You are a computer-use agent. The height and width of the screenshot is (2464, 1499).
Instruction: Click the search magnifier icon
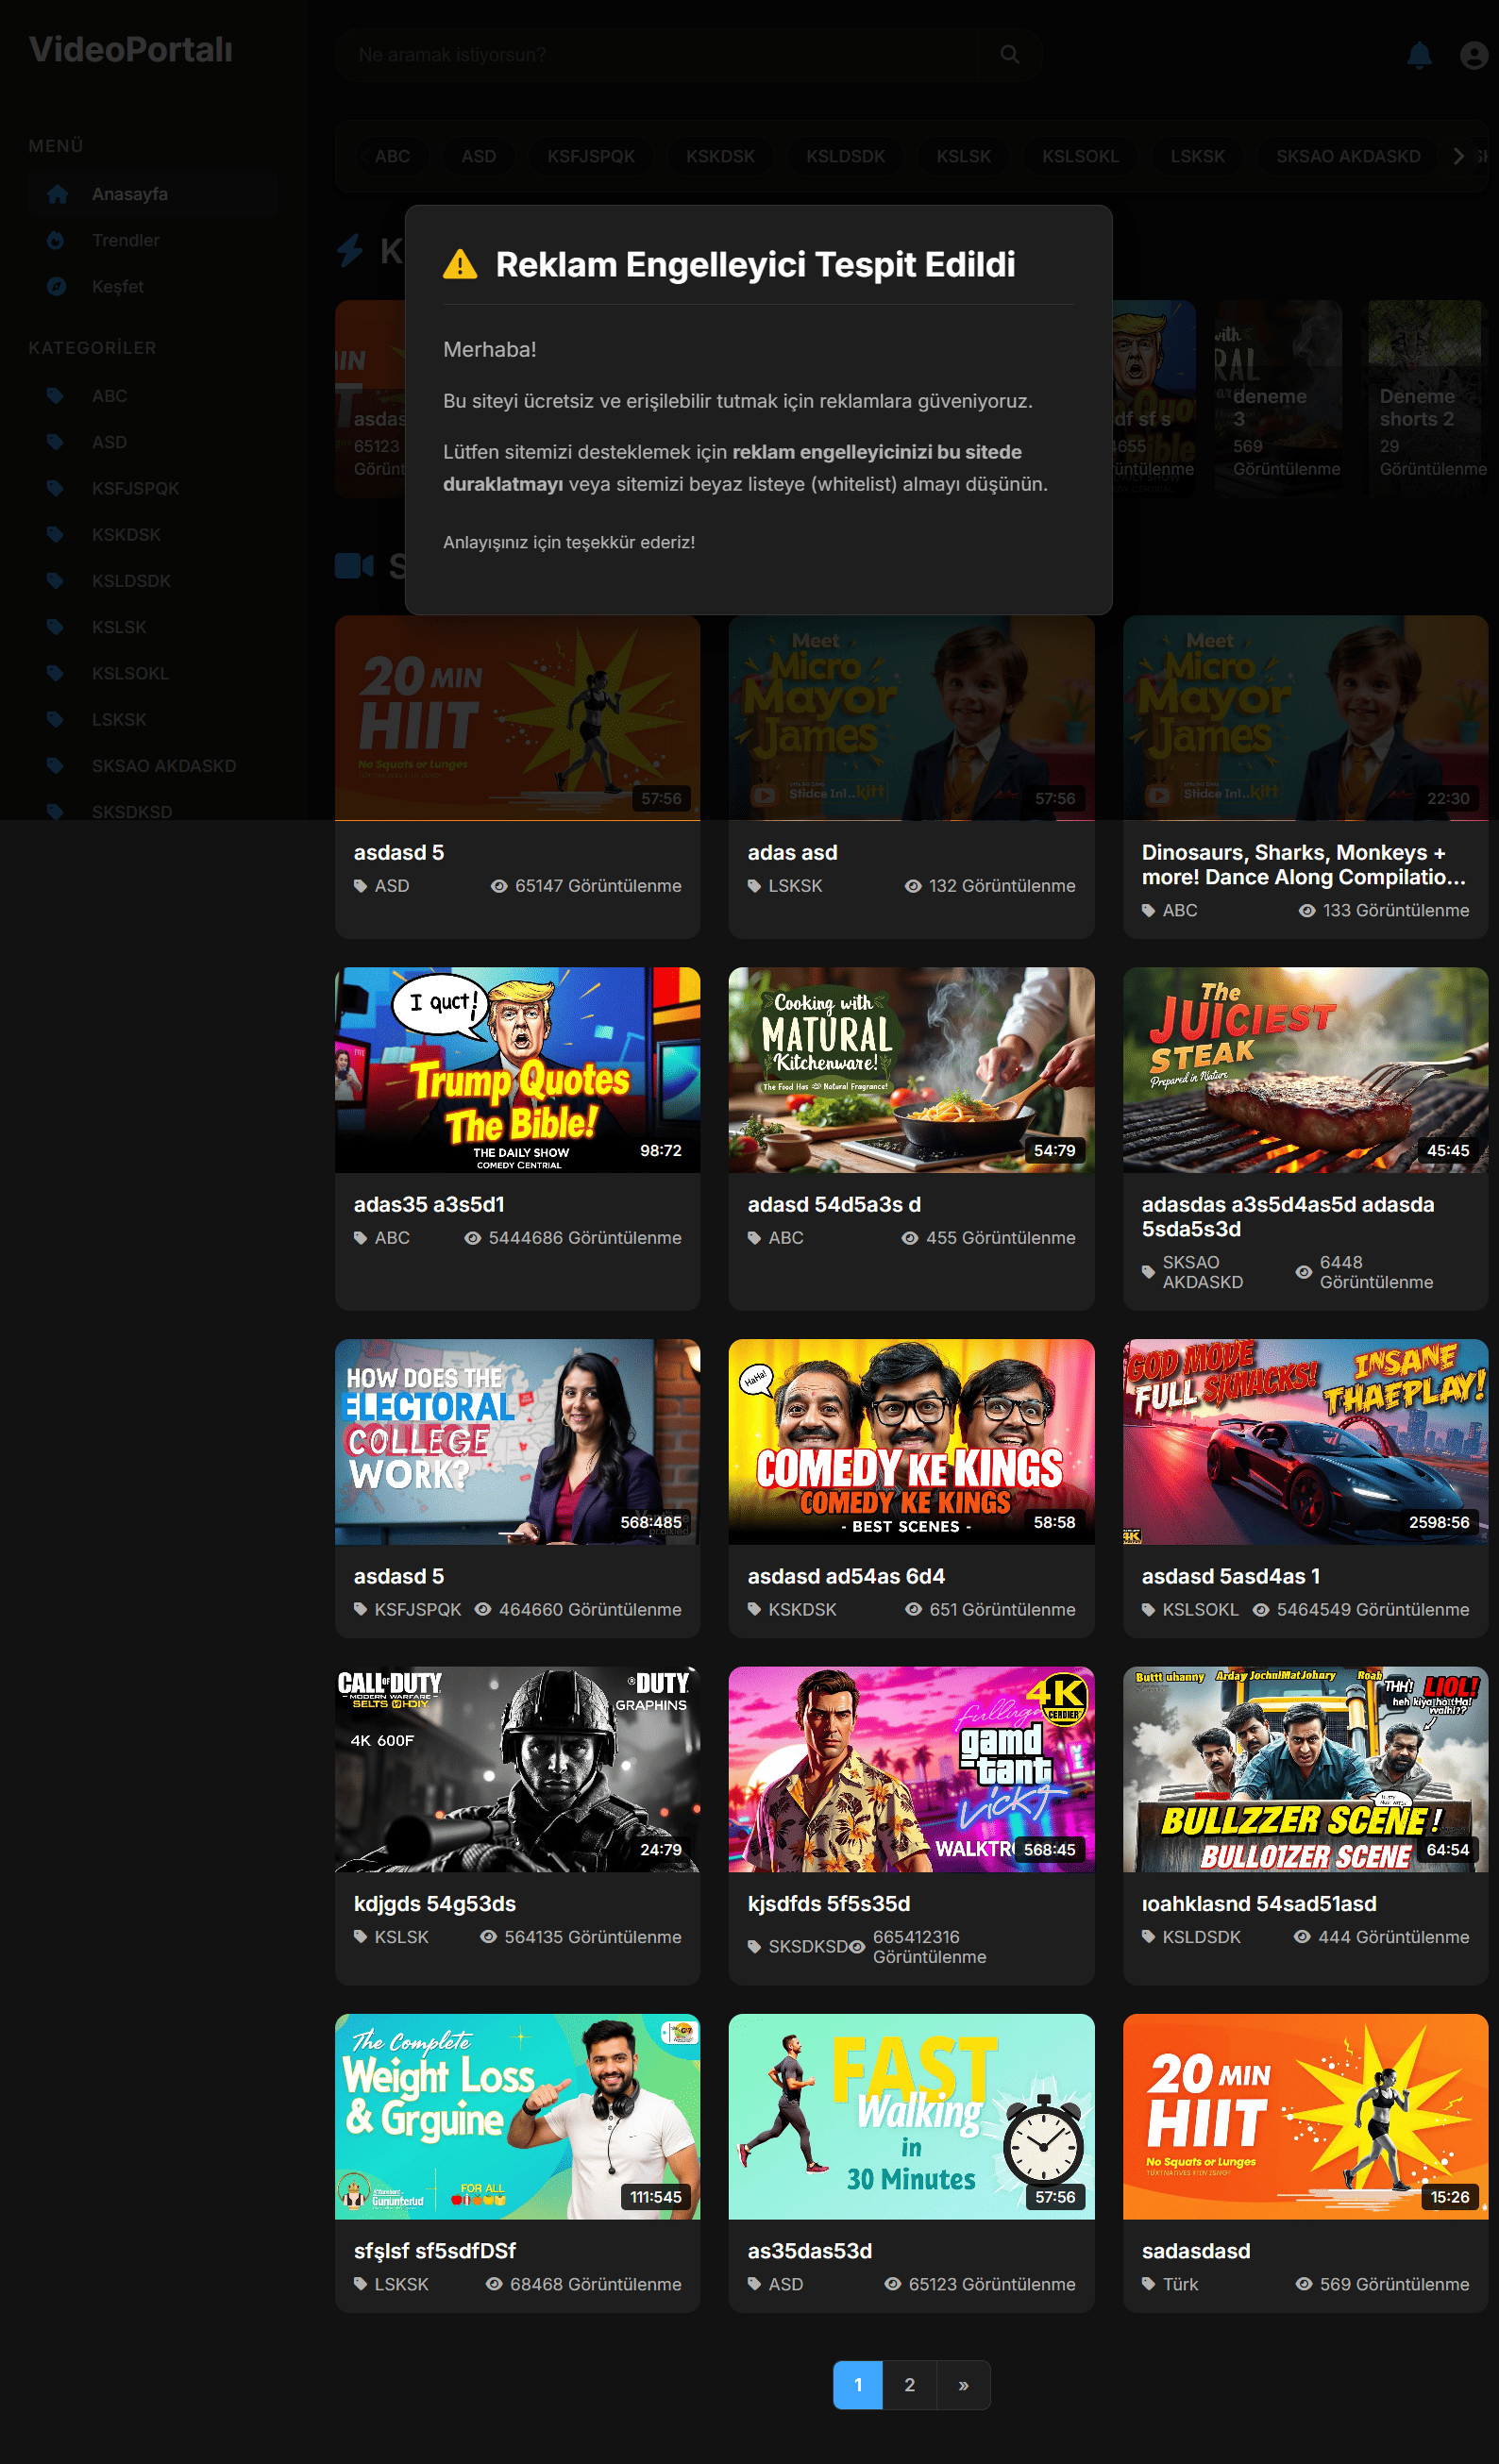(x=1010, y=55)
